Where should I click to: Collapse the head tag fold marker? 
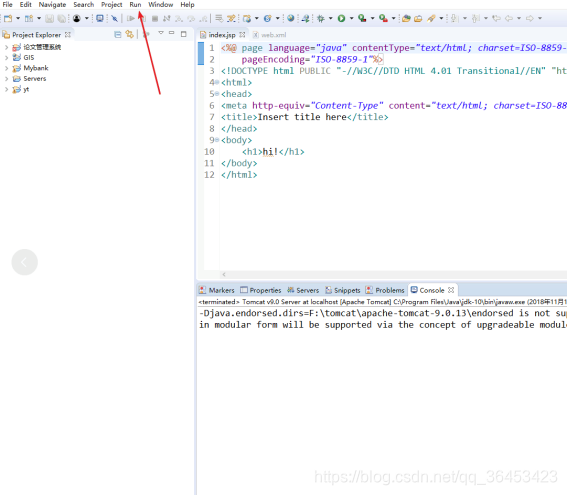click(217, 94)
